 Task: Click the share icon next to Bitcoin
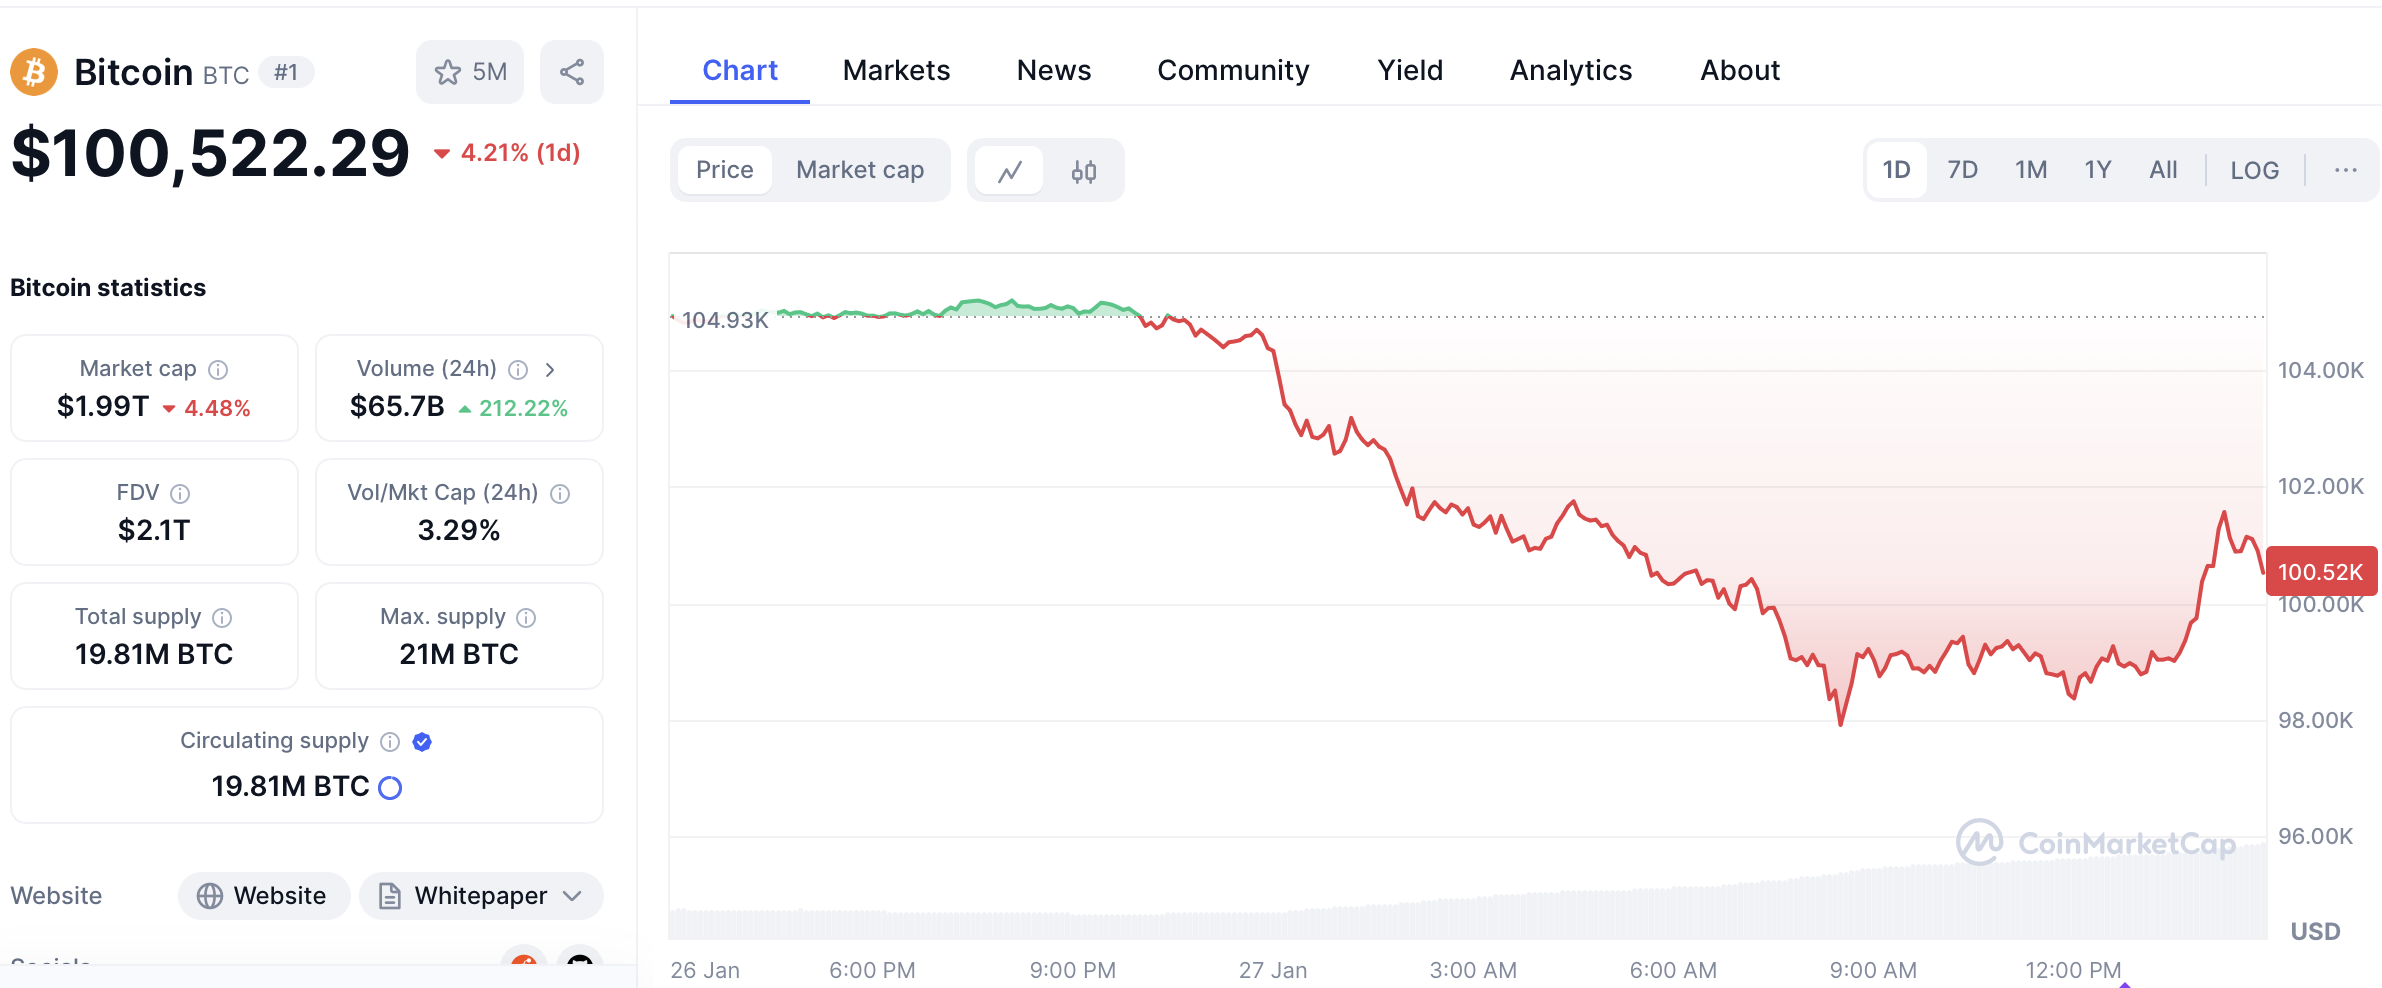point(572,72)
